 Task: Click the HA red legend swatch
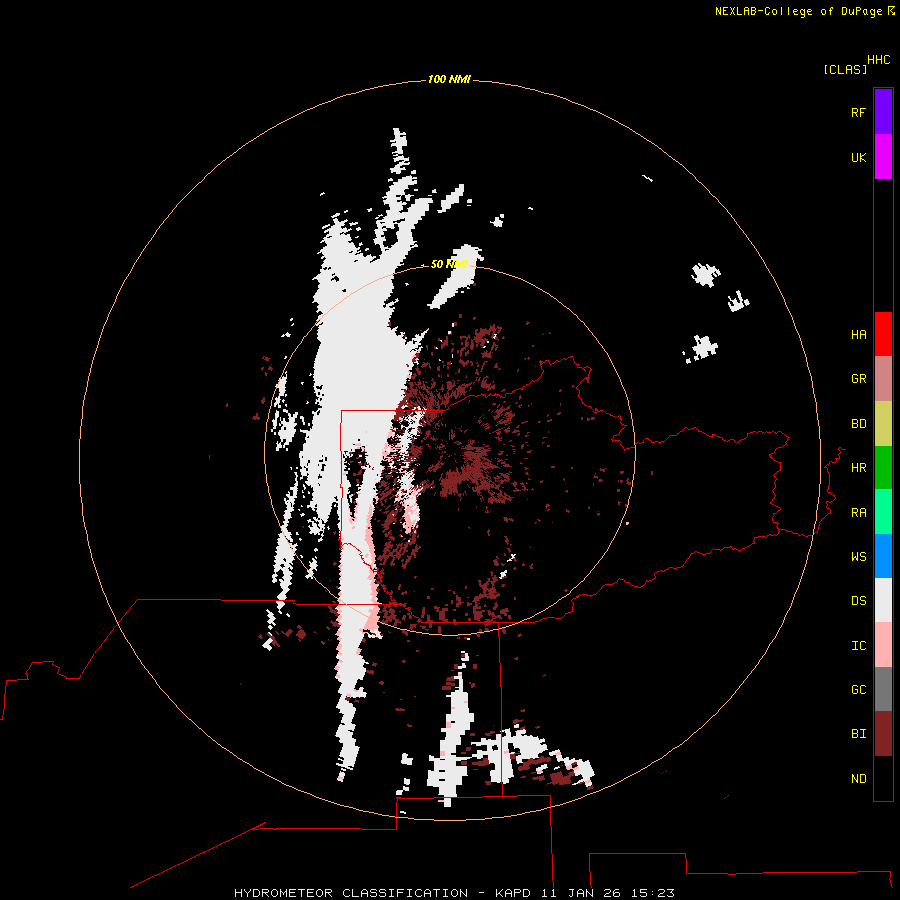coord(883,334)
